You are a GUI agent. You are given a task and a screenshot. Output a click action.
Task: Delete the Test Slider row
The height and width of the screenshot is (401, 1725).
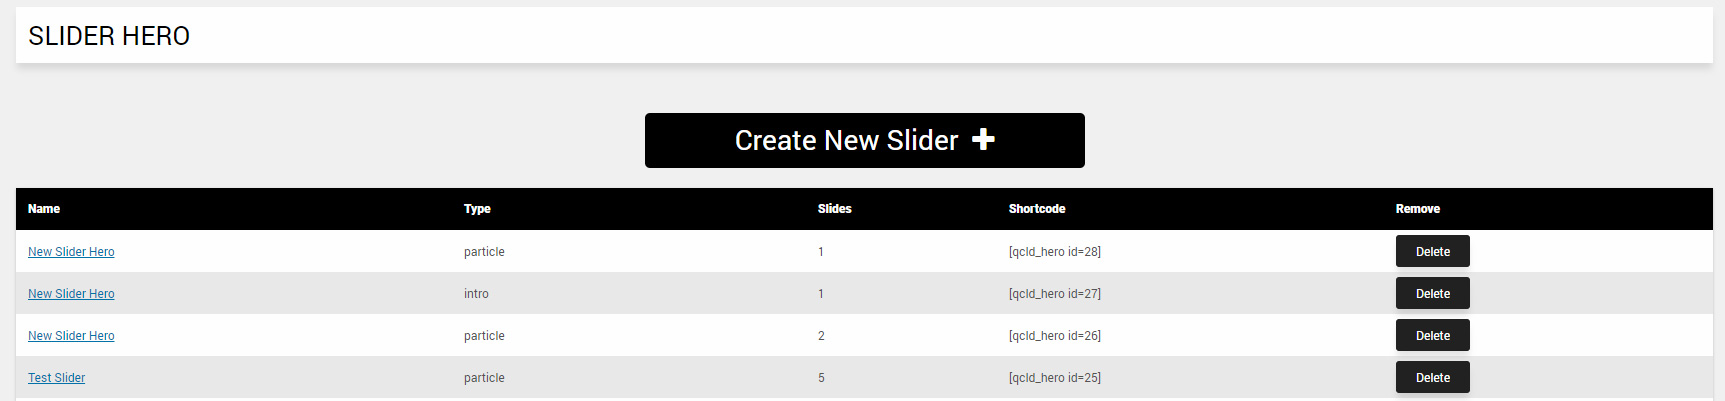(1432, 378)
